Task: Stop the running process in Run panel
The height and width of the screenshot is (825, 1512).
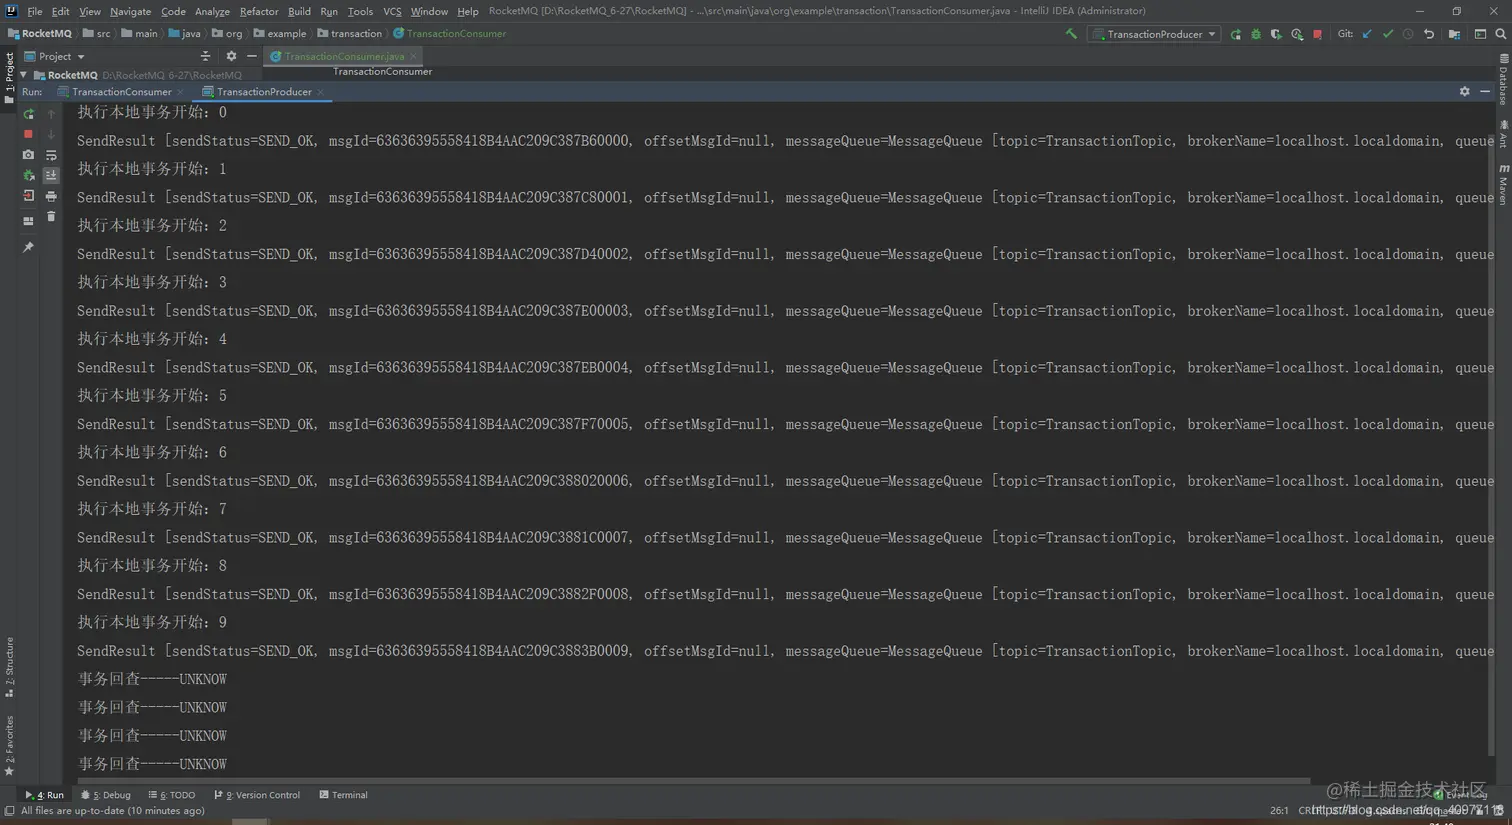Action: coord(28,134)
